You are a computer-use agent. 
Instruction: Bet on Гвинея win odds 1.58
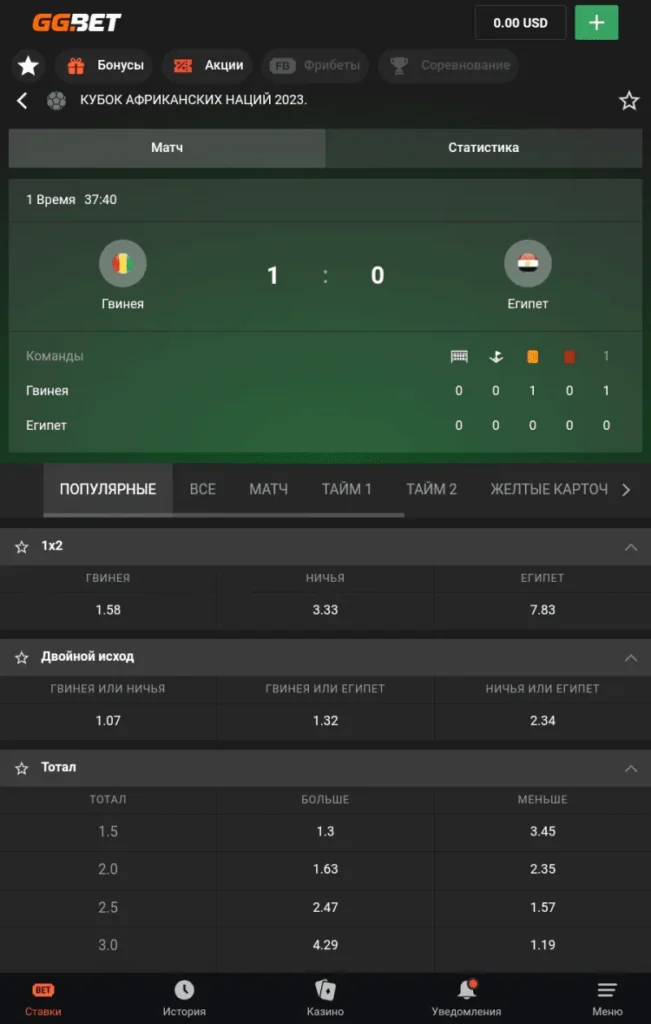[x=108, y=610]
